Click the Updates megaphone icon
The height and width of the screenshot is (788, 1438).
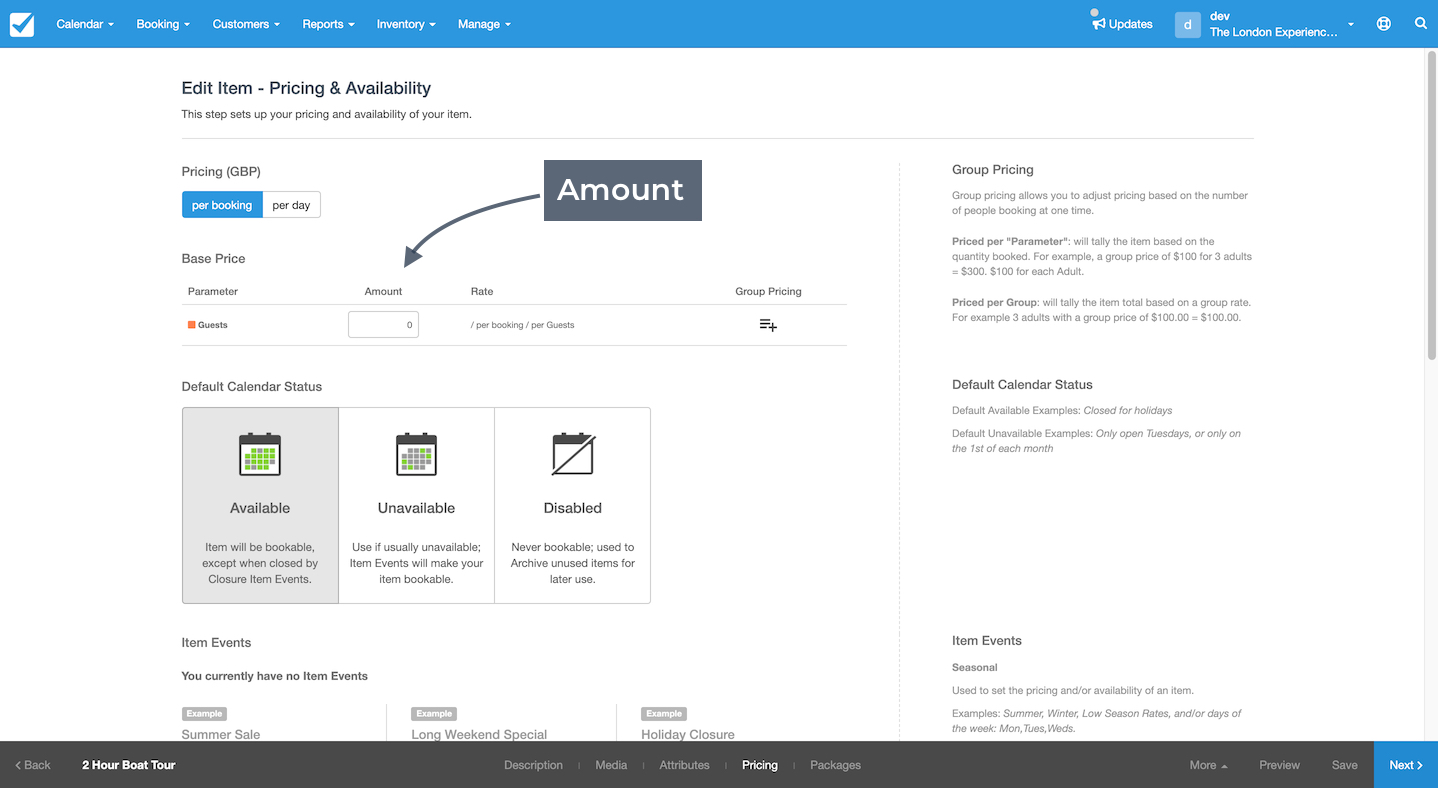point(1099,24)
